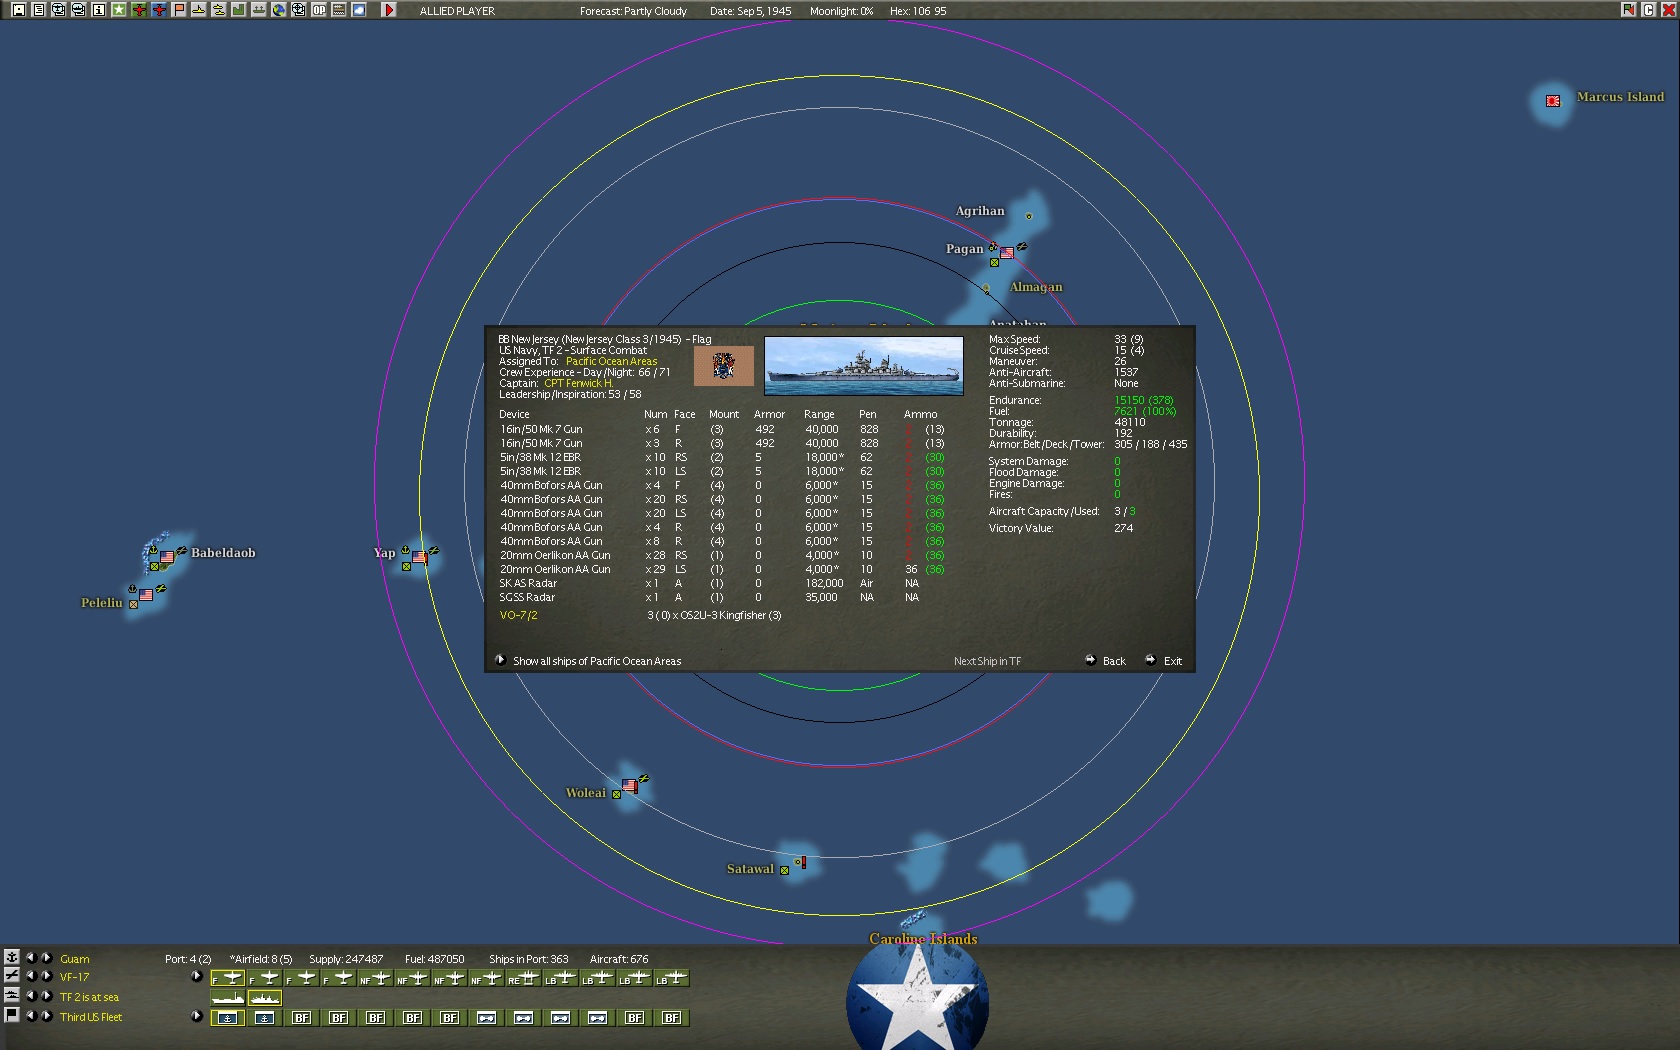
Task: Open the 'TF 2 is at sea' link
Action: (x=89, y=997)
